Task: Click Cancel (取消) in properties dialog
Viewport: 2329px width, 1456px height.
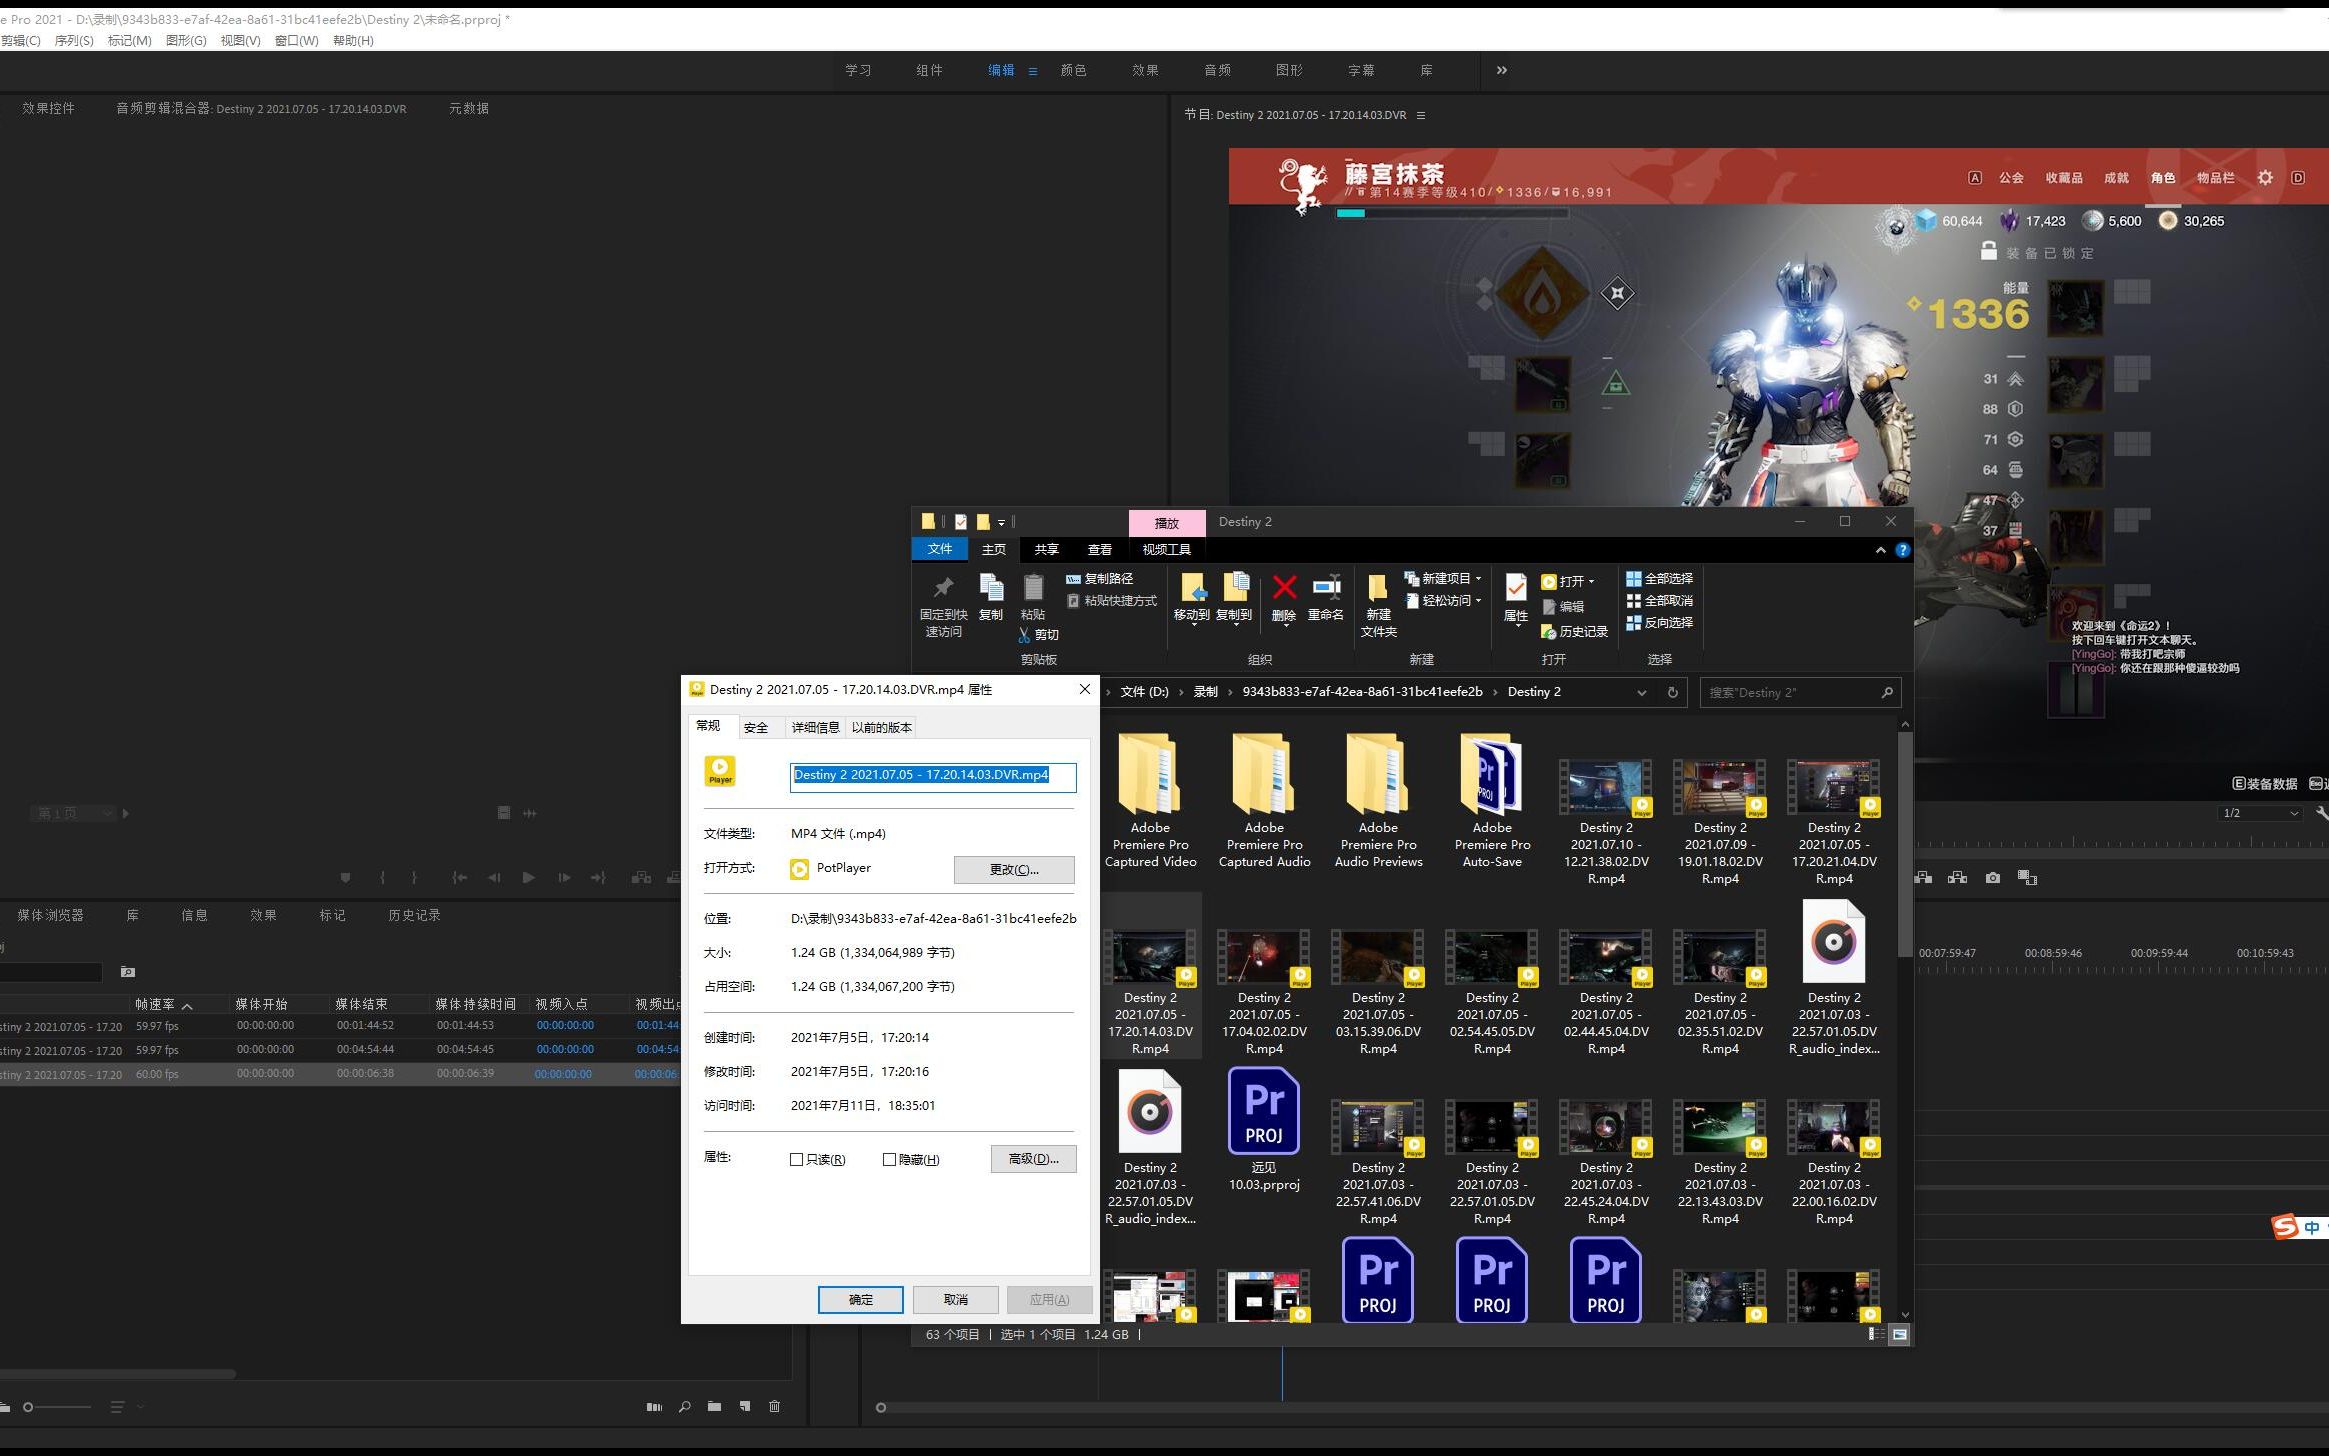Action: 955,1300
